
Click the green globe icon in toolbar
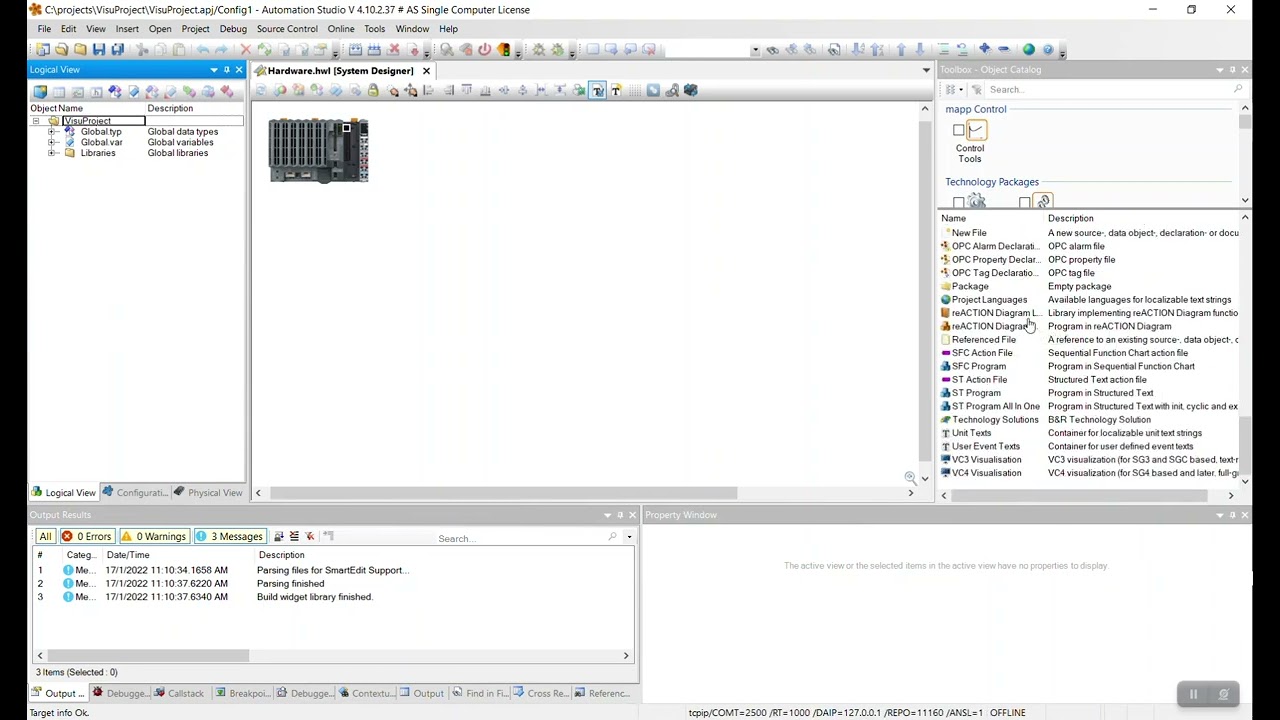1028,49
